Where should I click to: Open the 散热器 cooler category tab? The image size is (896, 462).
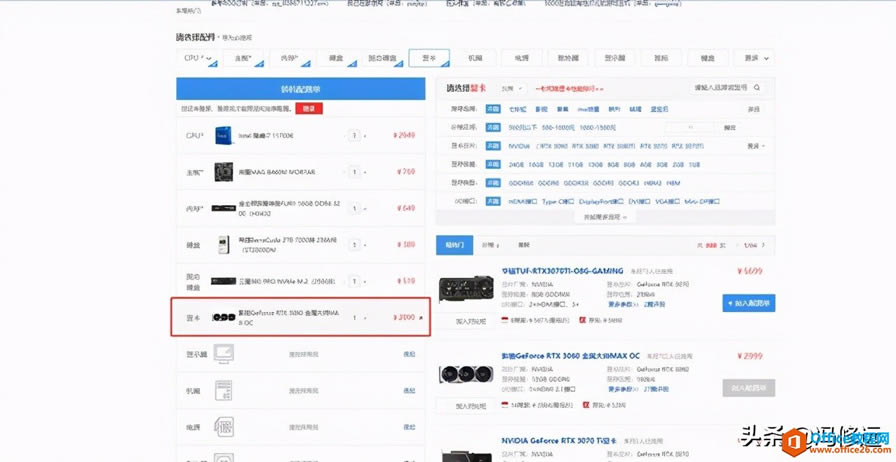(x=568, y=58)
